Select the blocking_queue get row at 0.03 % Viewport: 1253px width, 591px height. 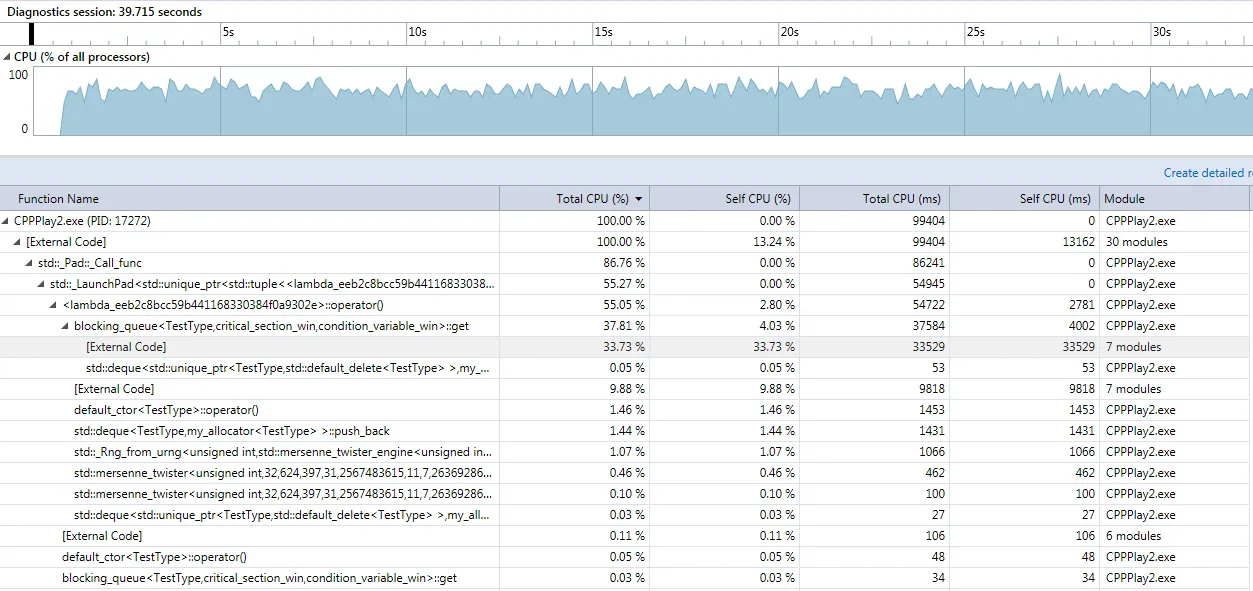[x=626, y=577]
